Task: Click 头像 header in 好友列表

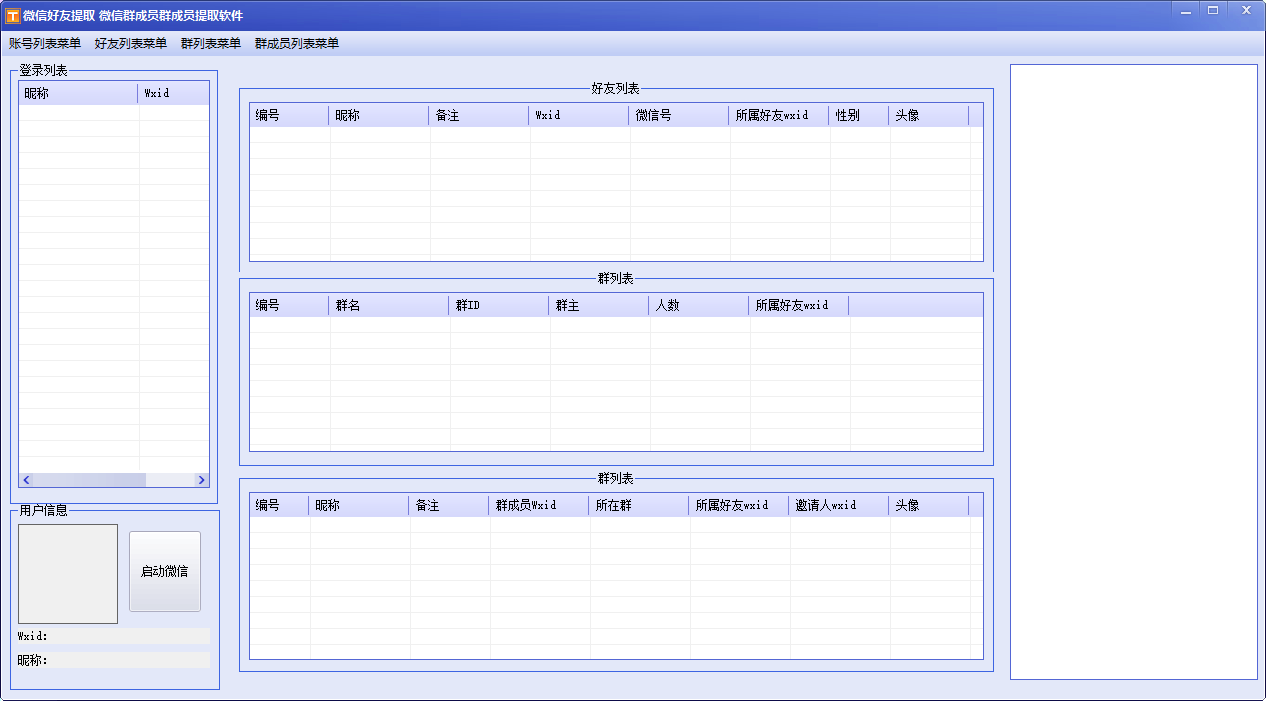Action: [929, 115]
